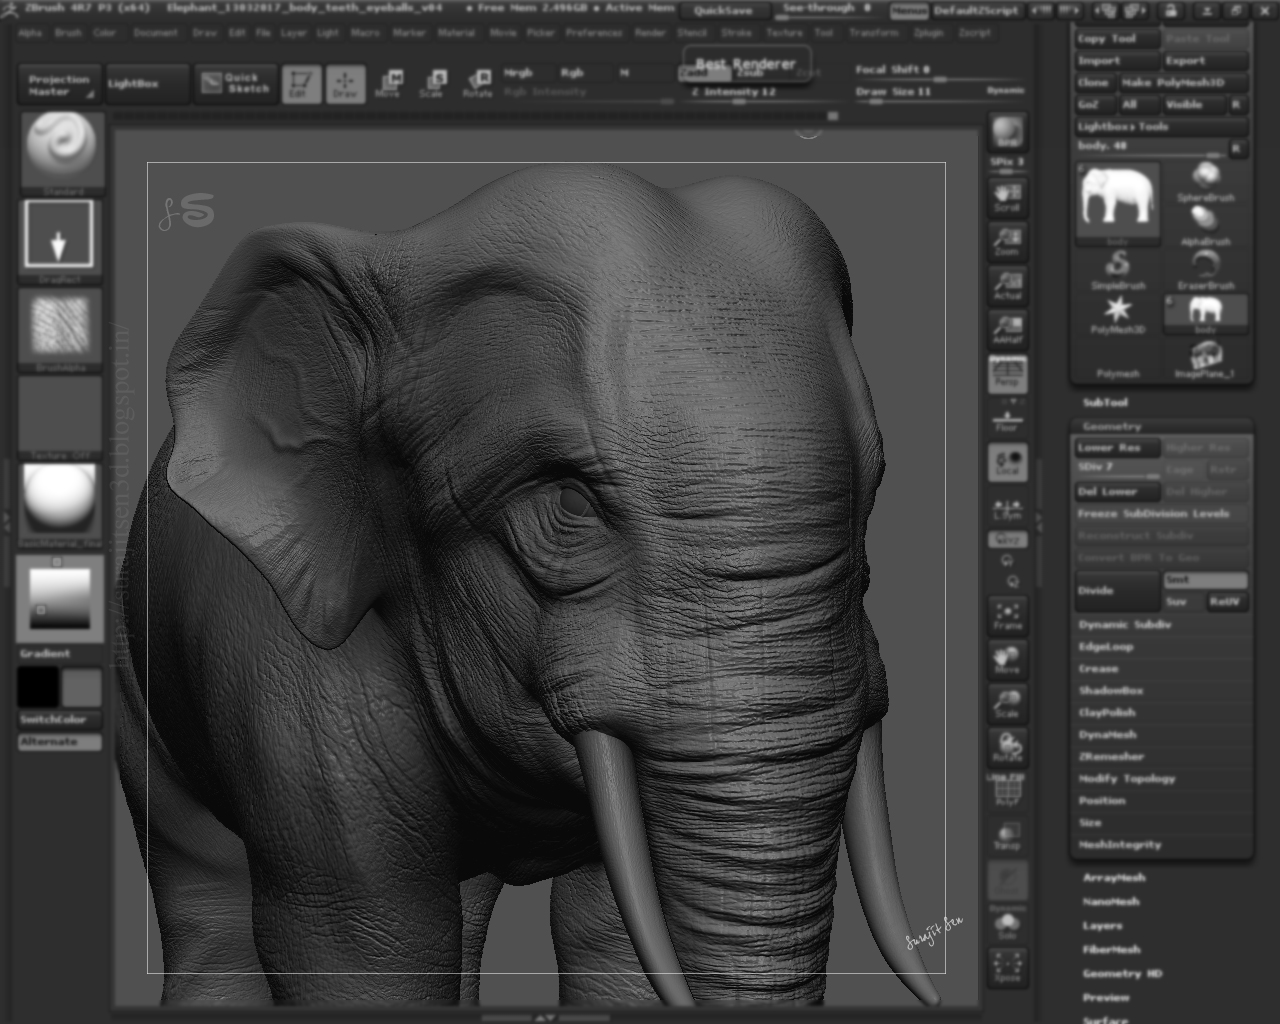Select the Zoom navigation icon
This screenshot has width=1280, height=1024.
1007,241
